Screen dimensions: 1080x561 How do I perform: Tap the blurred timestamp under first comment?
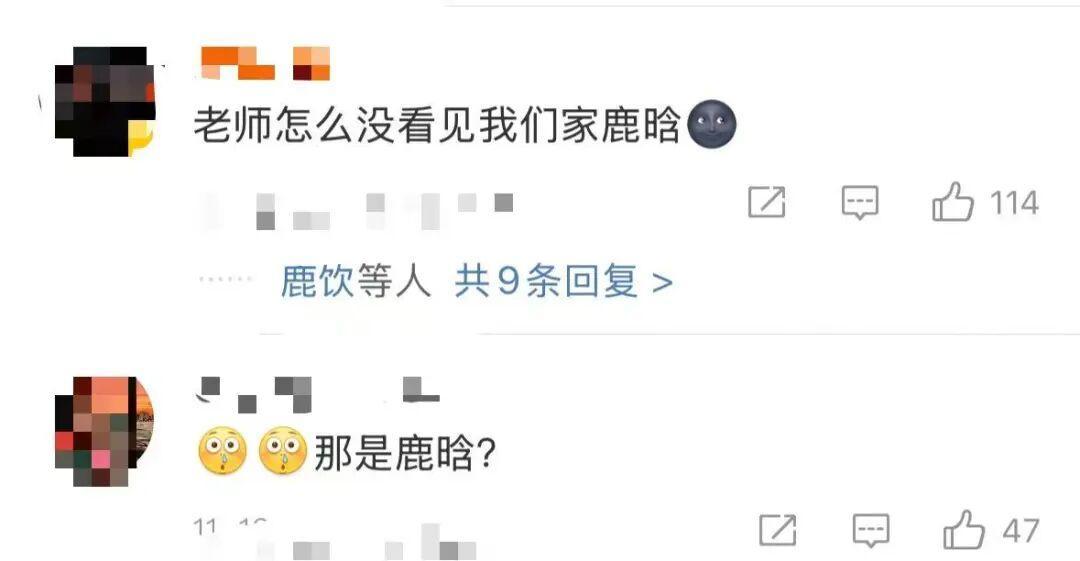[x=358, y=211]
